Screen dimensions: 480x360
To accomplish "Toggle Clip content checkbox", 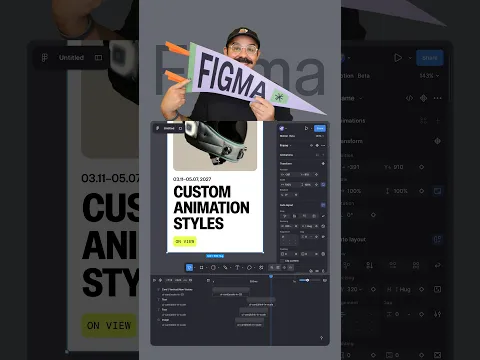I will point(282,261).
